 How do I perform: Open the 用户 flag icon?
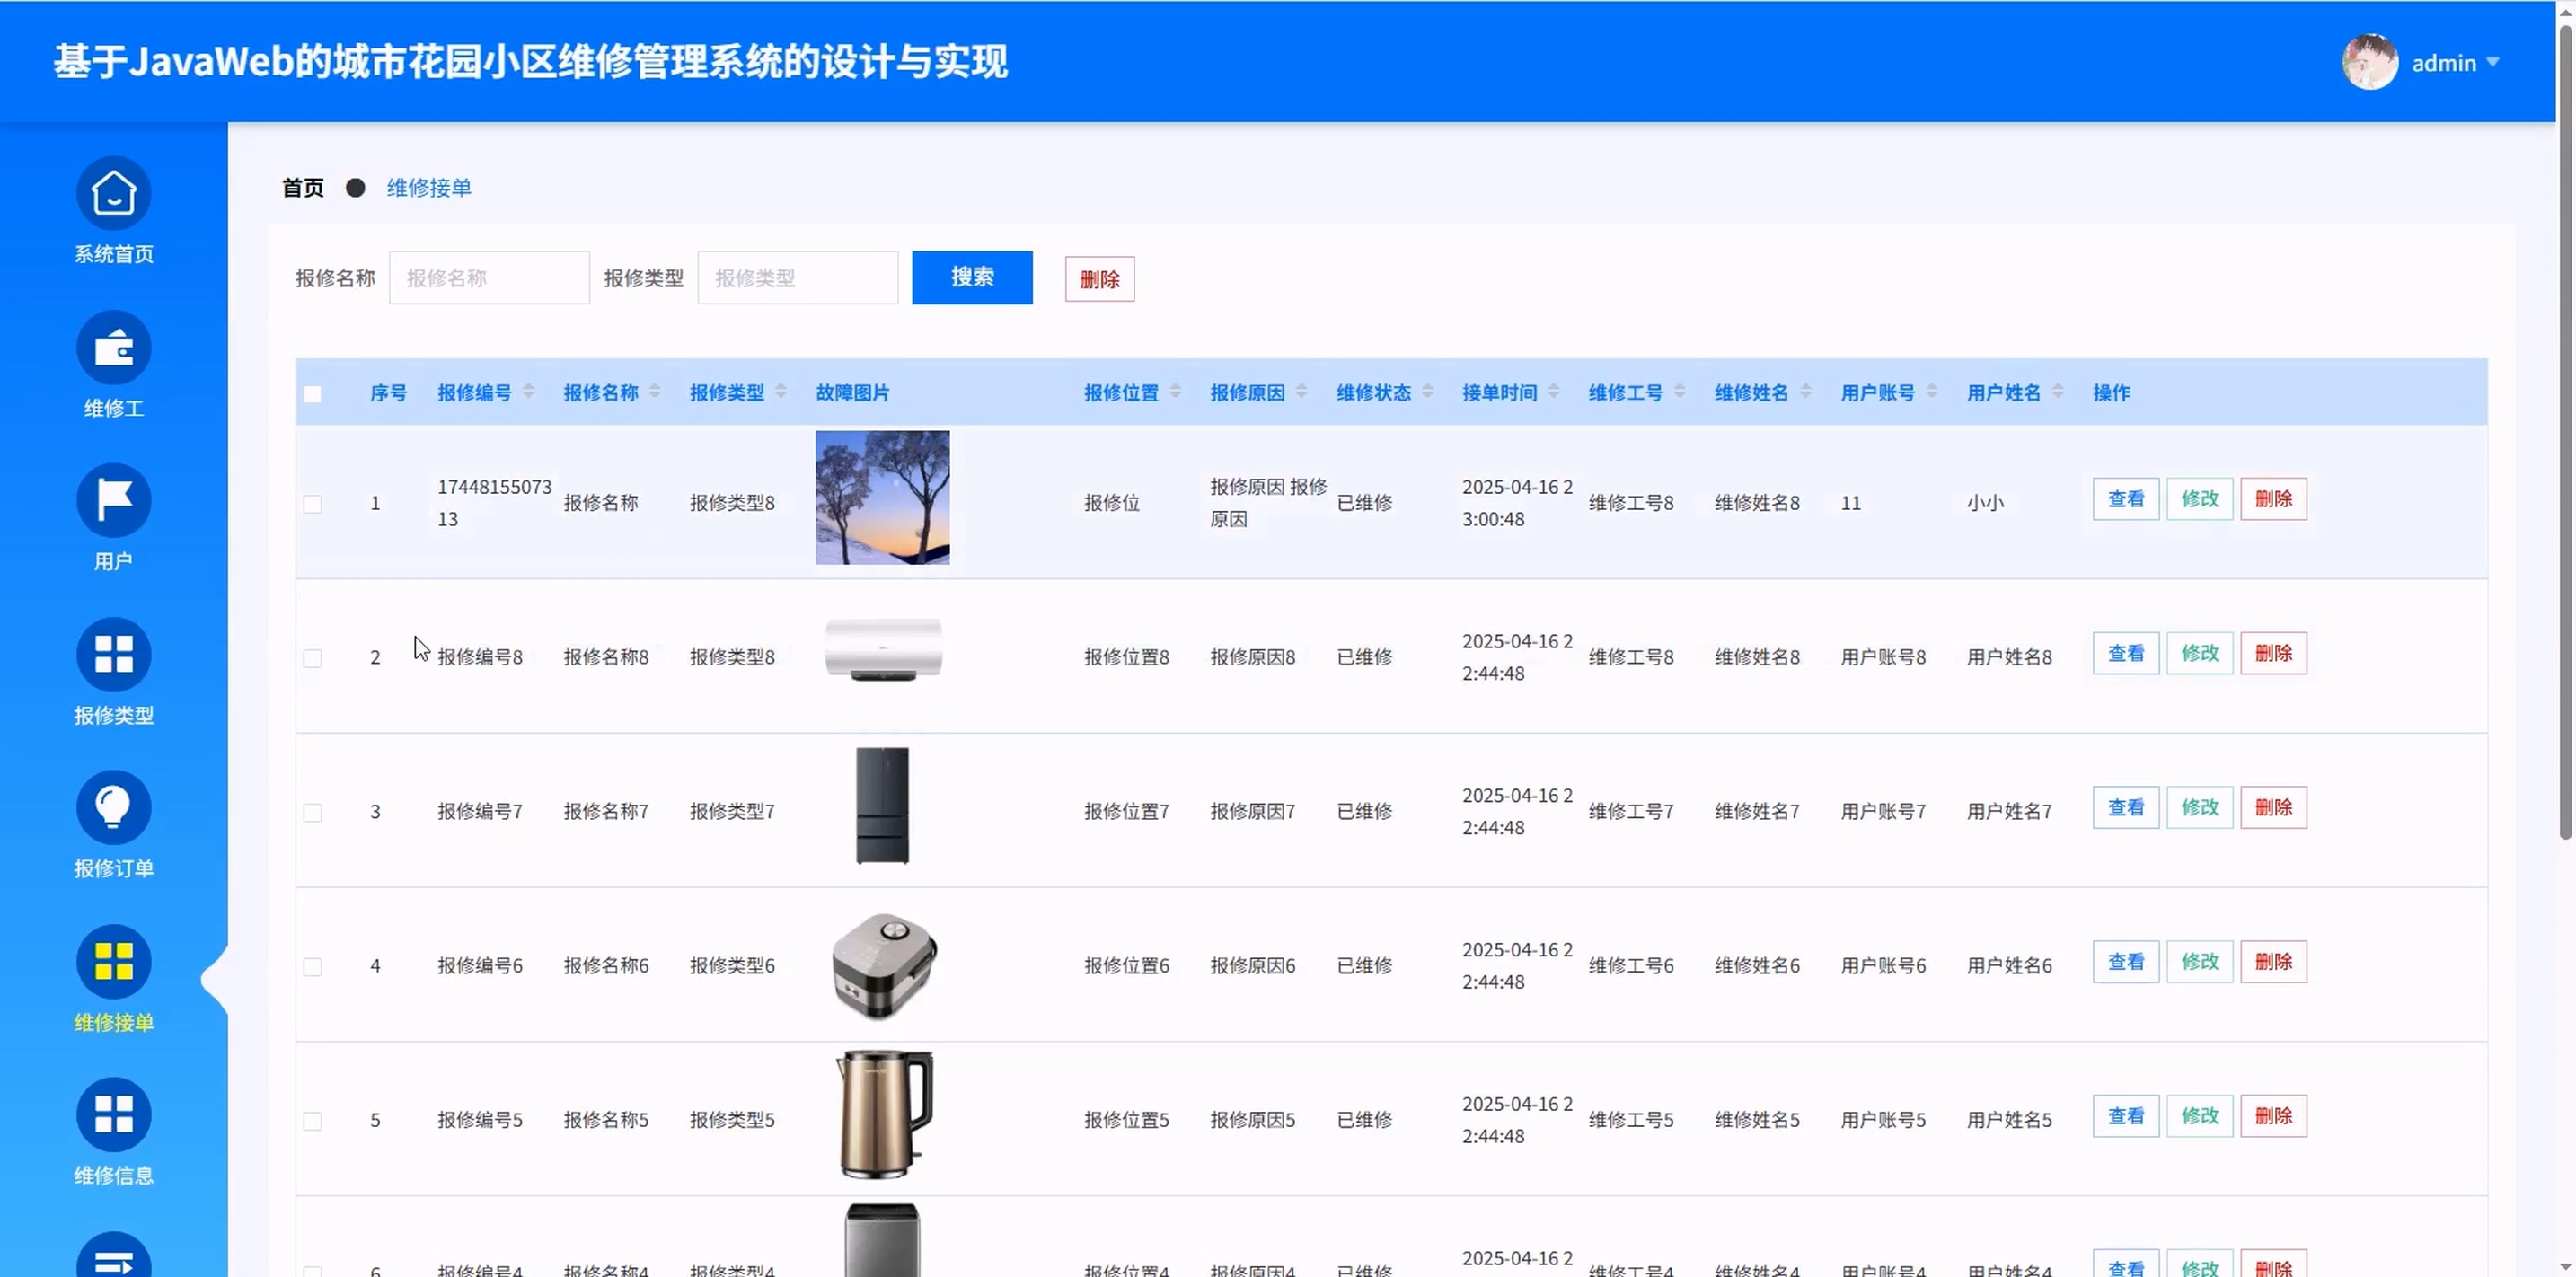(x=113, y=500)
